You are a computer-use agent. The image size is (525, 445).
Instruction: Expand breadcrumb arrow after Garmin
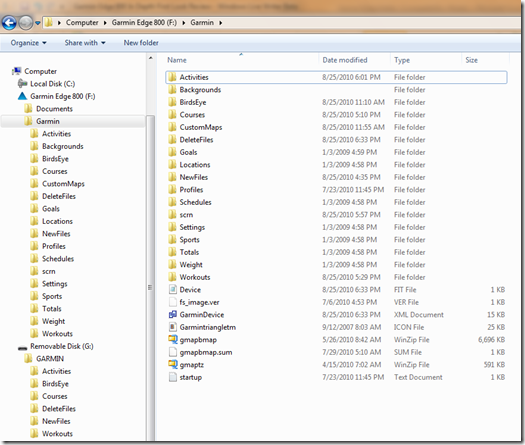[221, 23]
